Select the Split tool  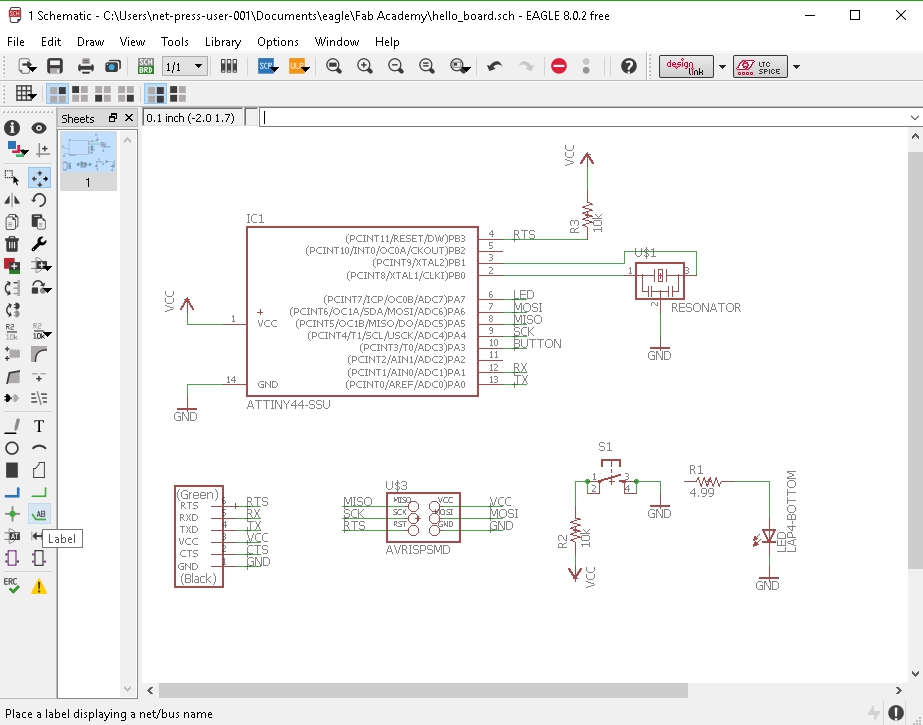tap(12, 376)
